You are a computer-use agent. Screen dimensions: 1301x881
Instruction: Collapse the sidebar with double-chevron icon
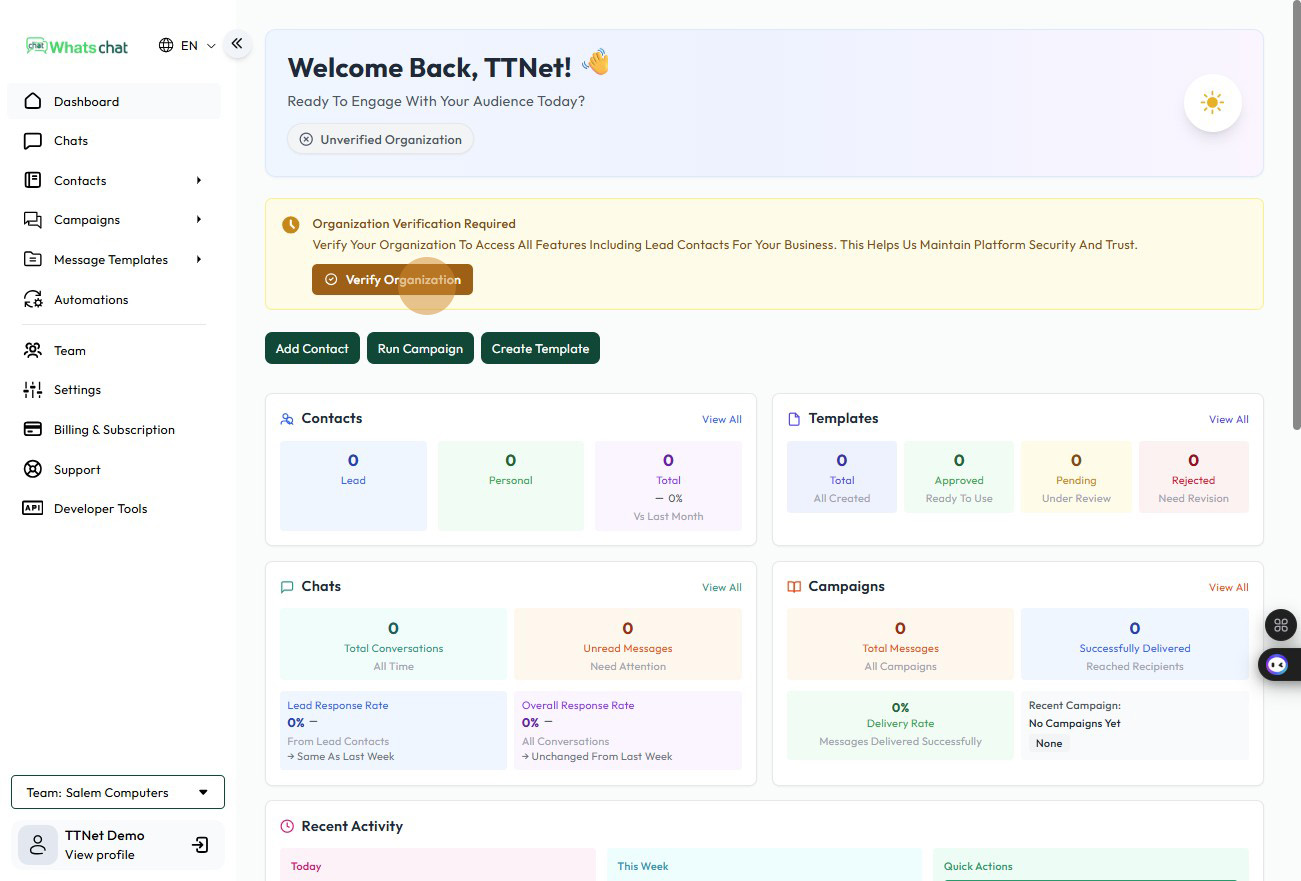(237, 43)
